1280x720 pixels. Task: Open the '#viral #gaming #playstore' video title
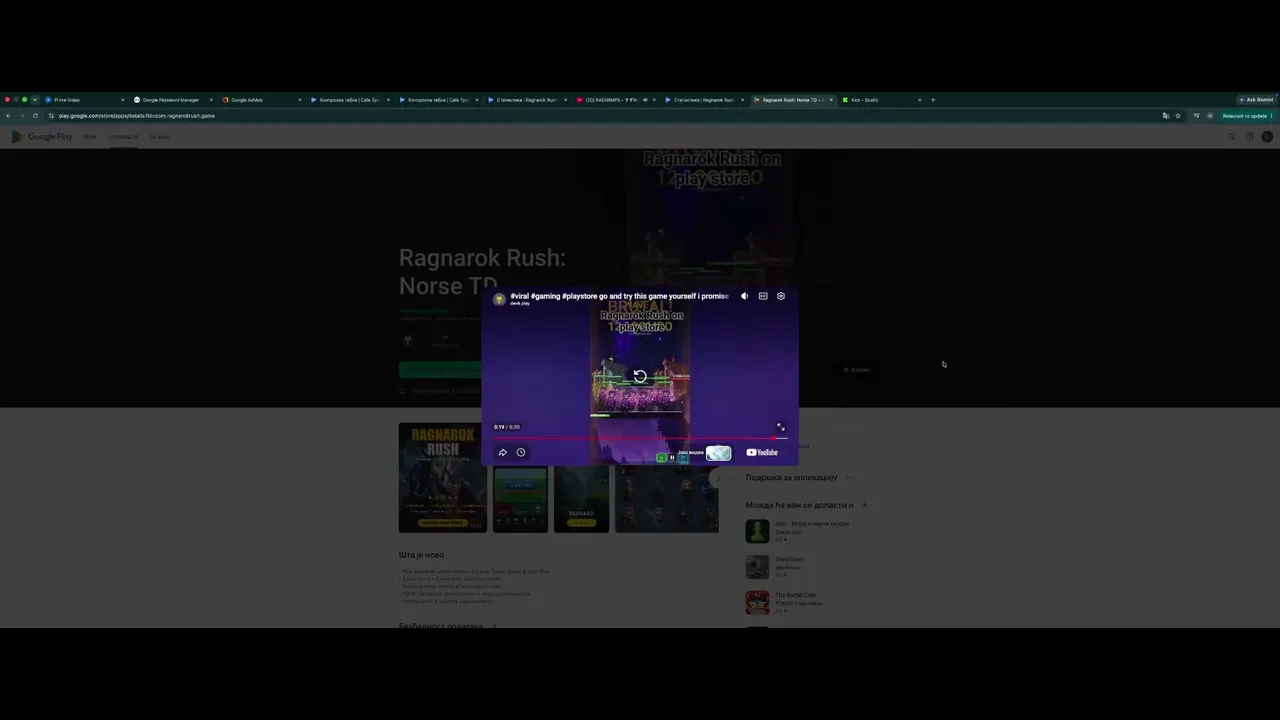tap(619, 296)
